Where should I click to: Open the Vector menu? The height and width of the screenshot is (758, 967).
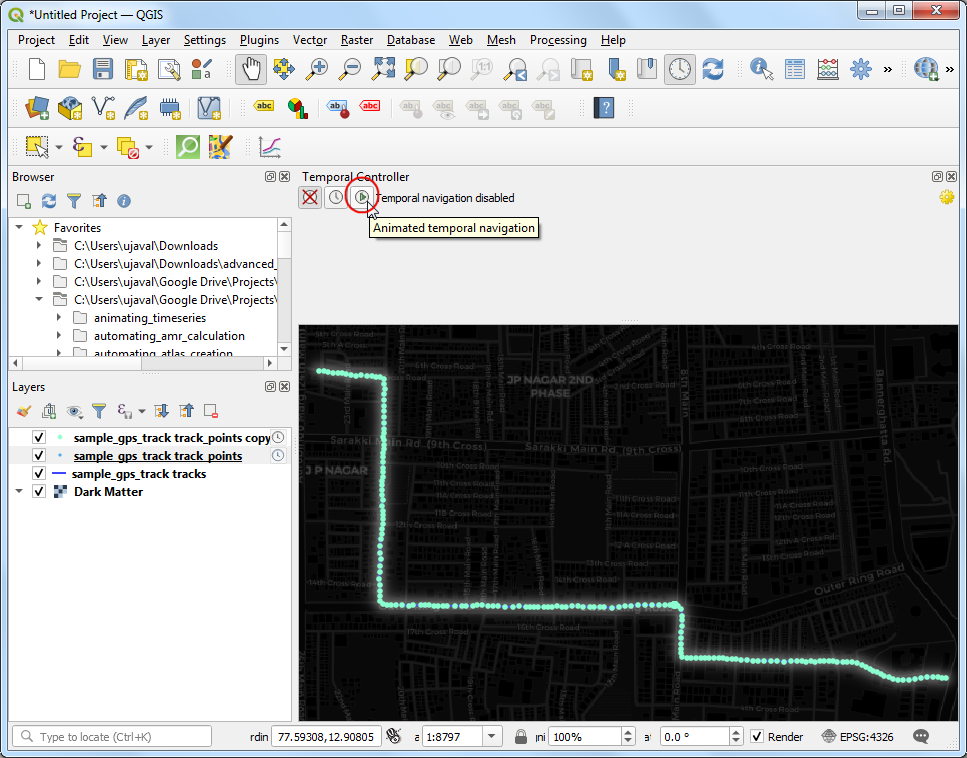tap(310, 40)
